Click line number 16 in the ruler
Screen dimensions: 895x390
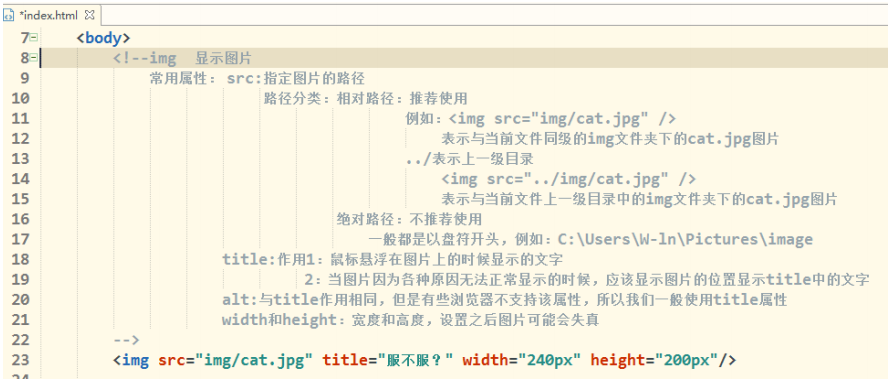coord(20,219)
